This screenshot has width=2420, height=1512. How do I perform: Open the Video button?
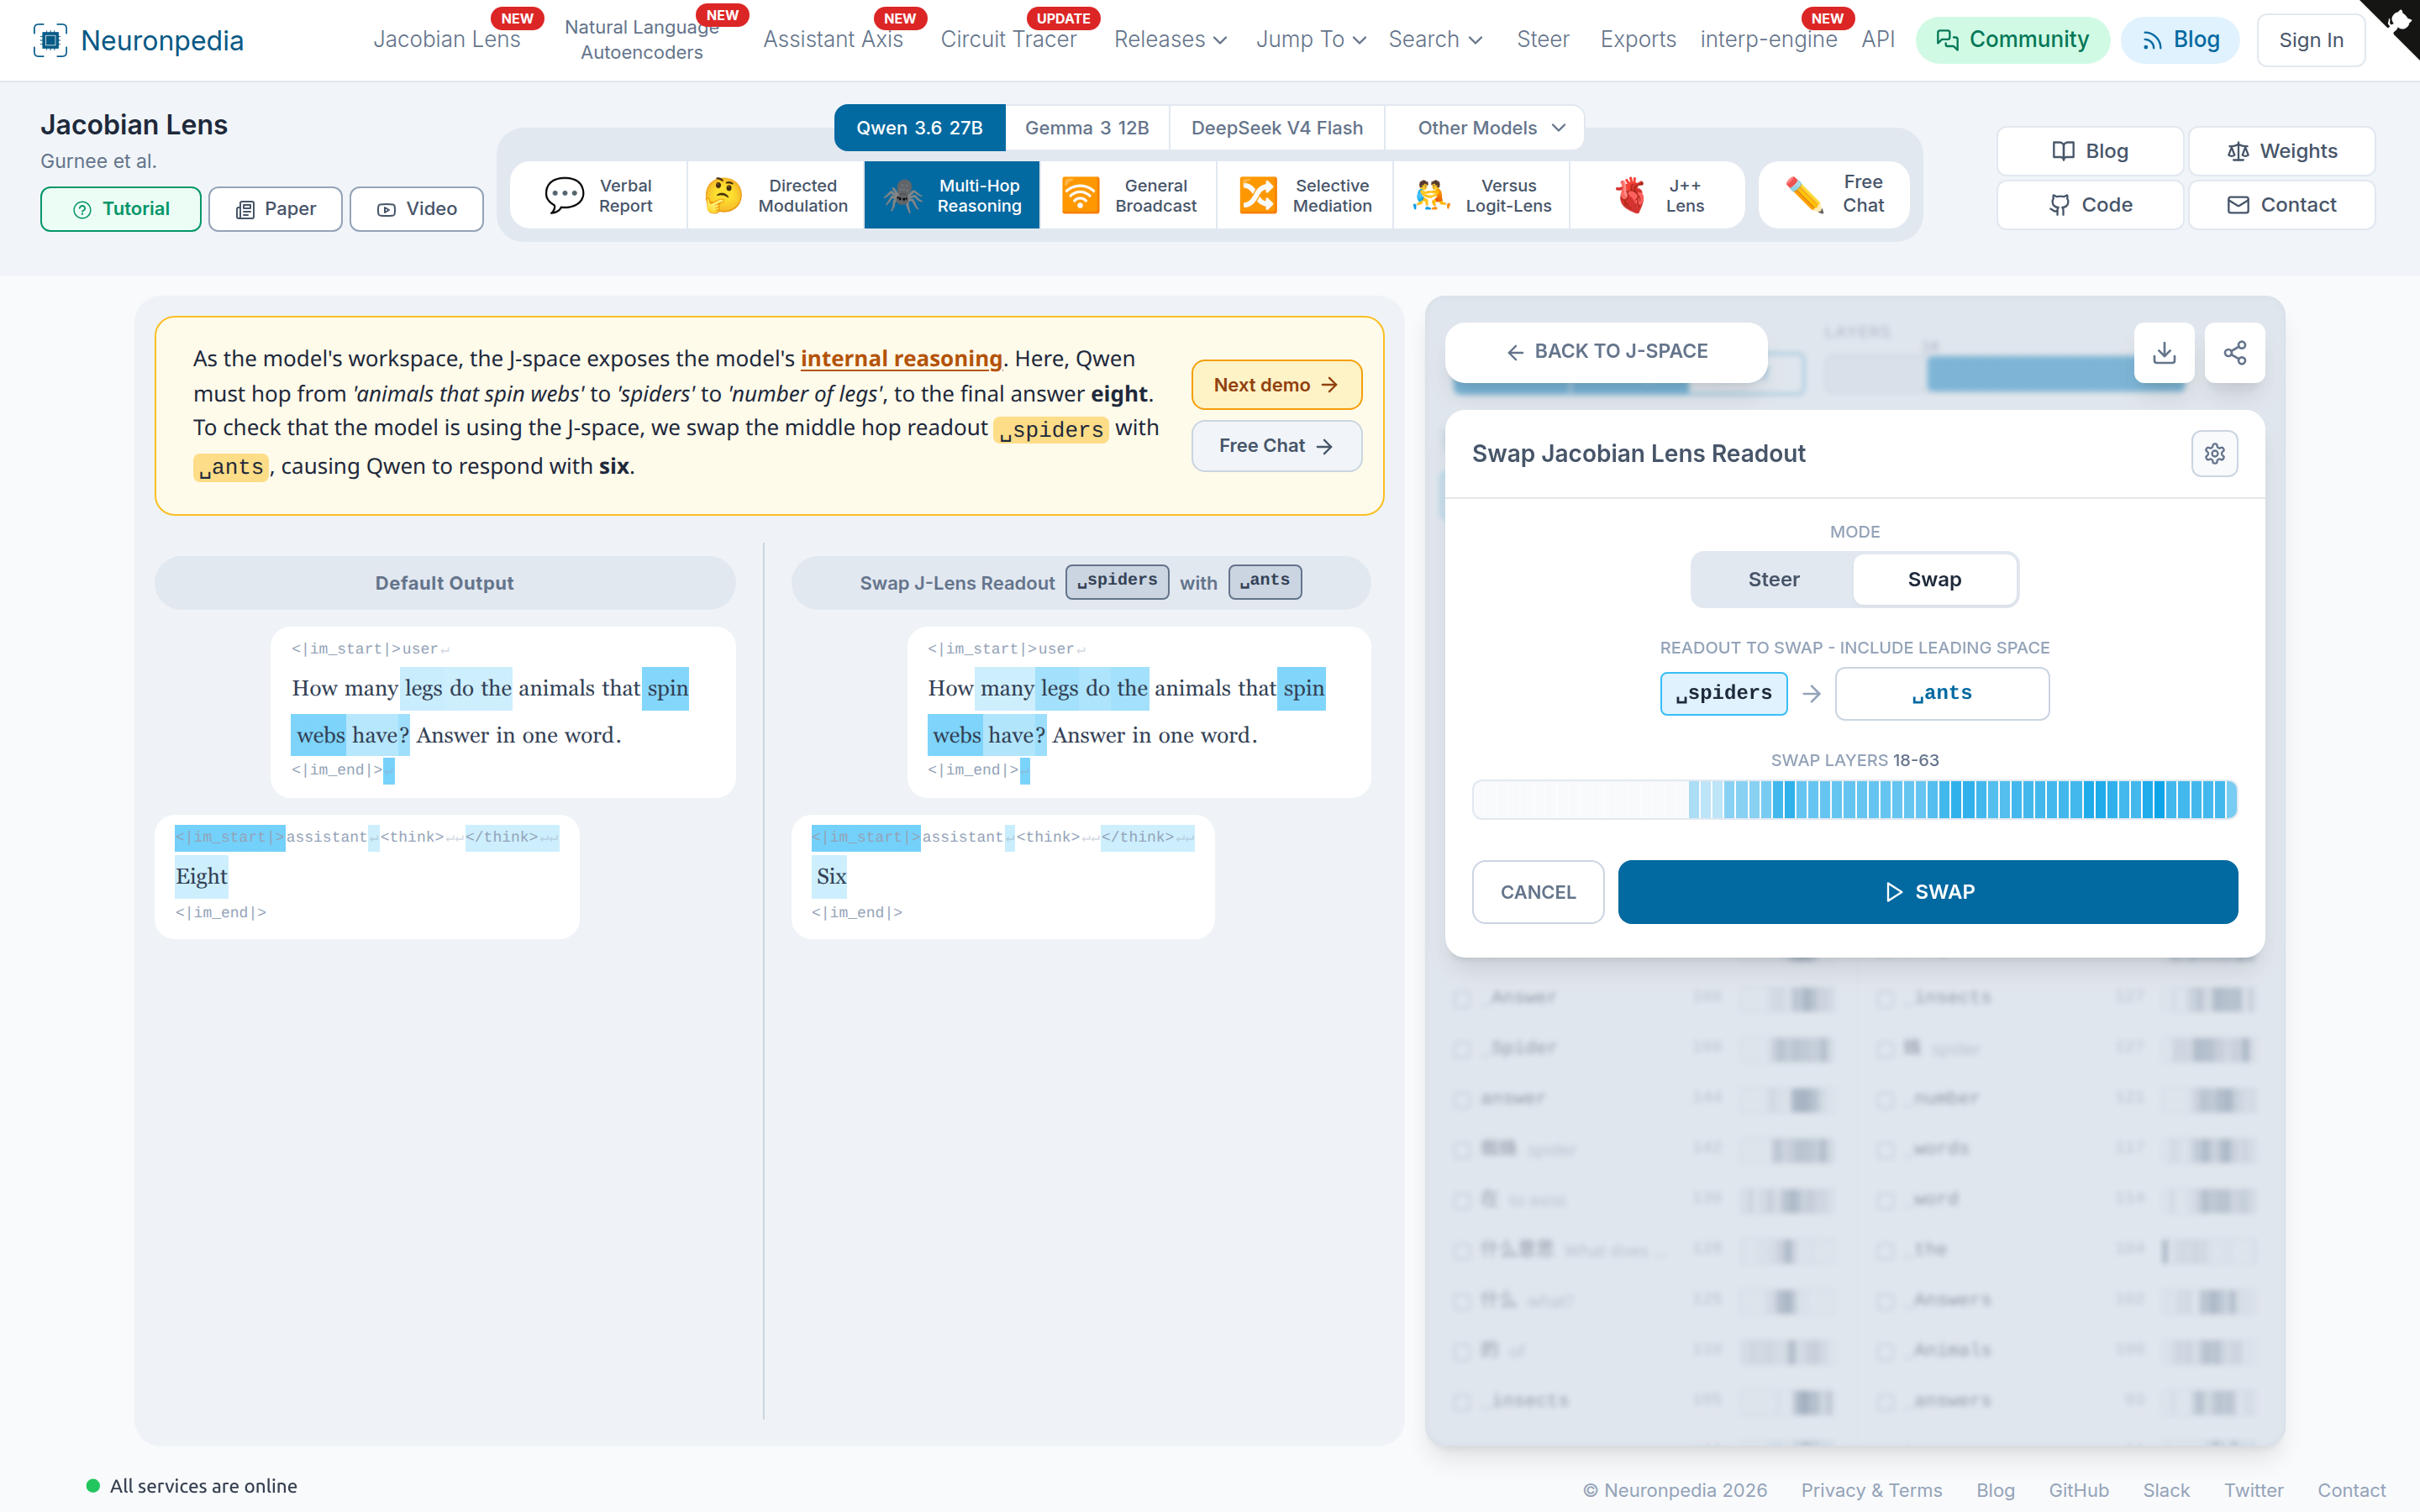pyautogui.click(x=416, y=209)
